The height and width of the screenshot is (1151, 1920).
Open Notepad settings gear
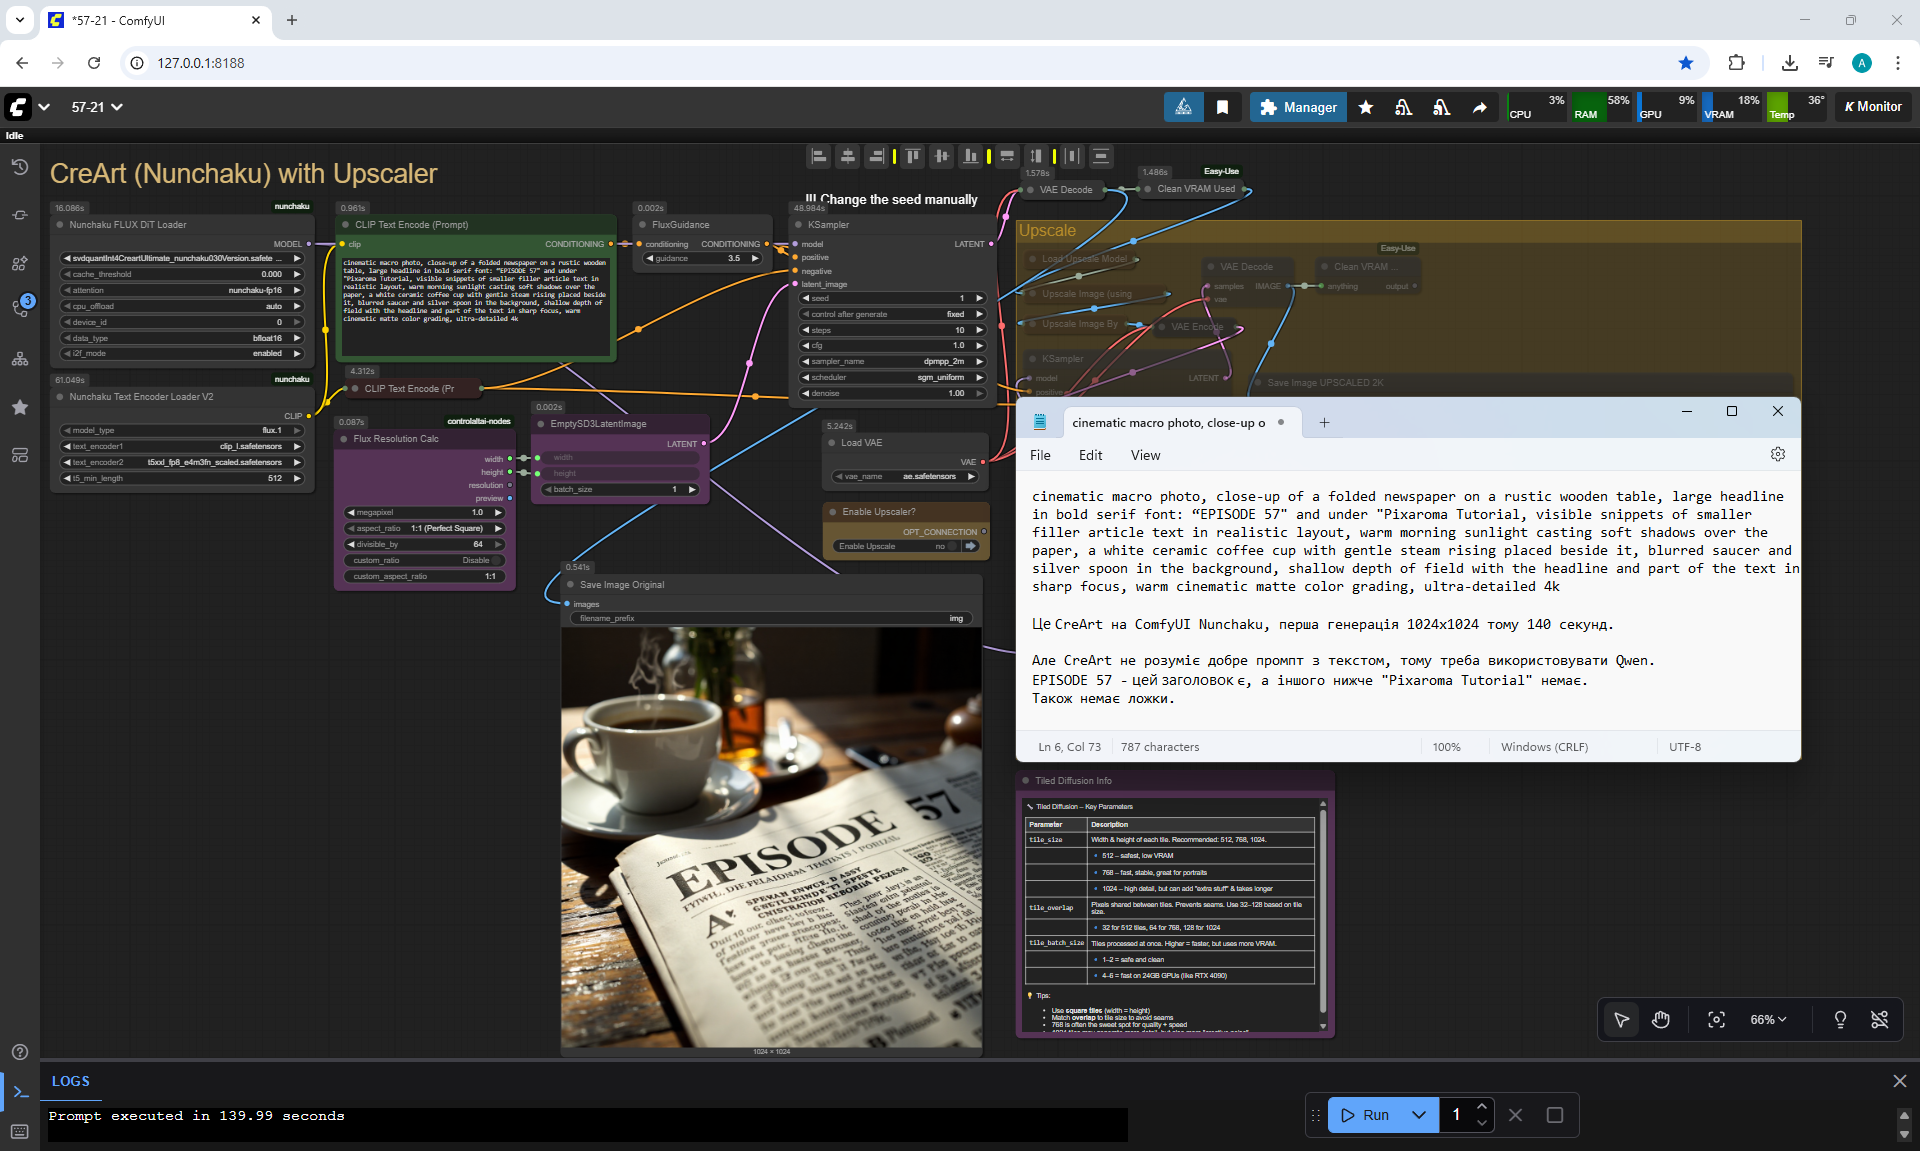(x=1777, y=454)
